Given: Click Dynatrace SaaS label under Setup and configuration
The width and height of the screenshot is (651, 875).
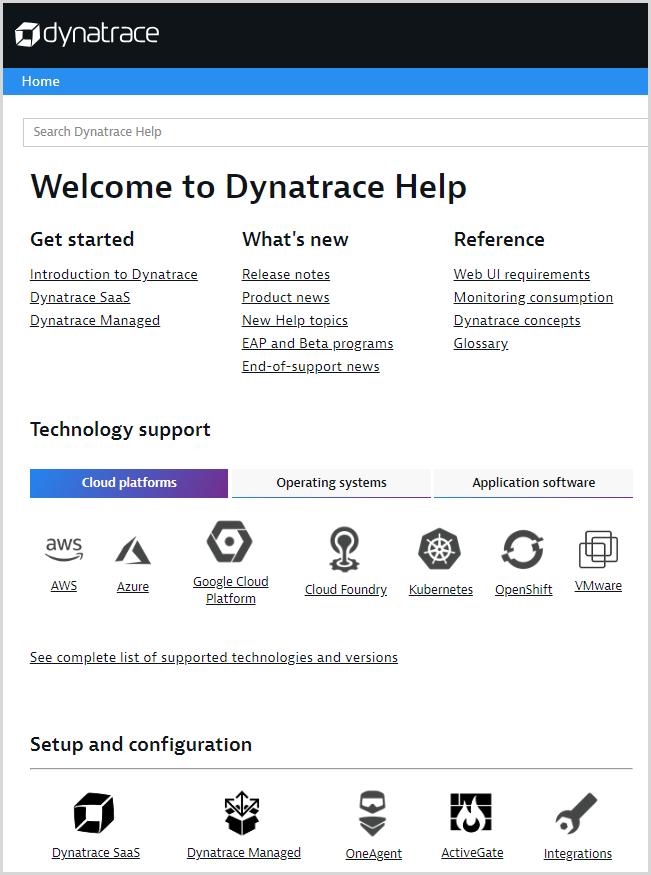Looking at the screenshot, I should click(x=96, y=853).
